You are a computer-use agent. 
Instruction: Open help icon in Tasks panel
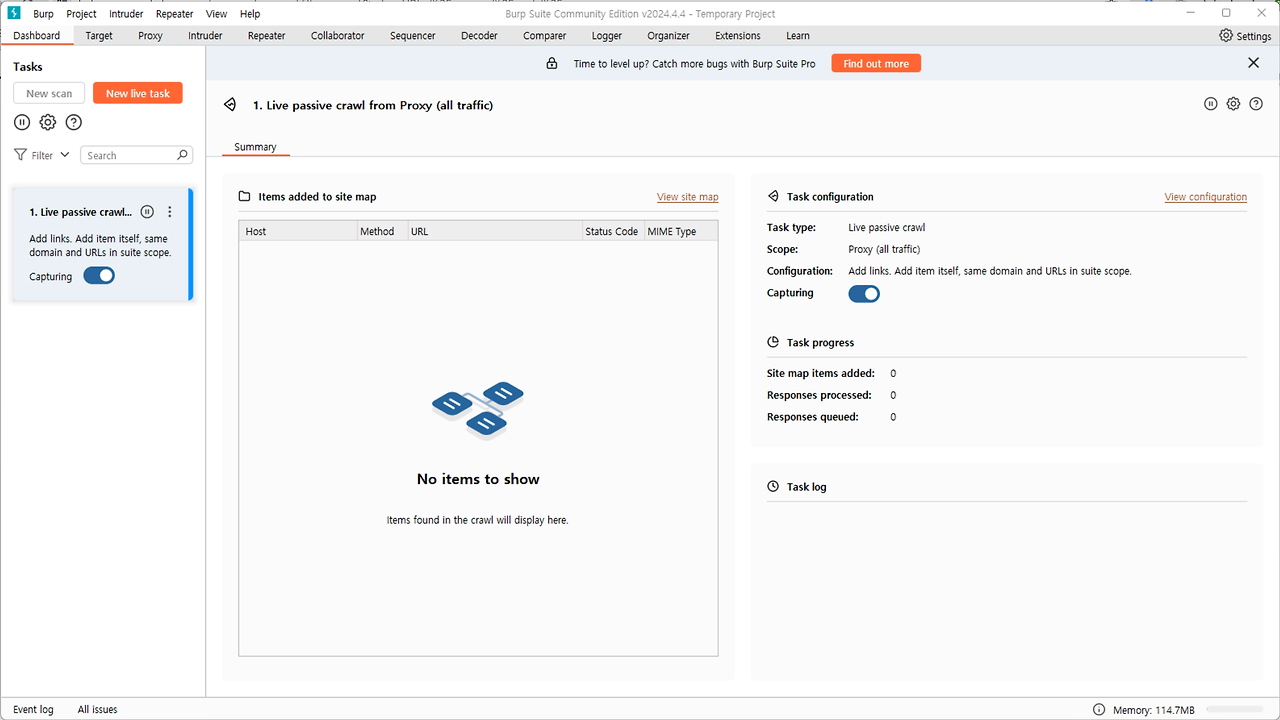pyautogui.click(x=73, y=123)
